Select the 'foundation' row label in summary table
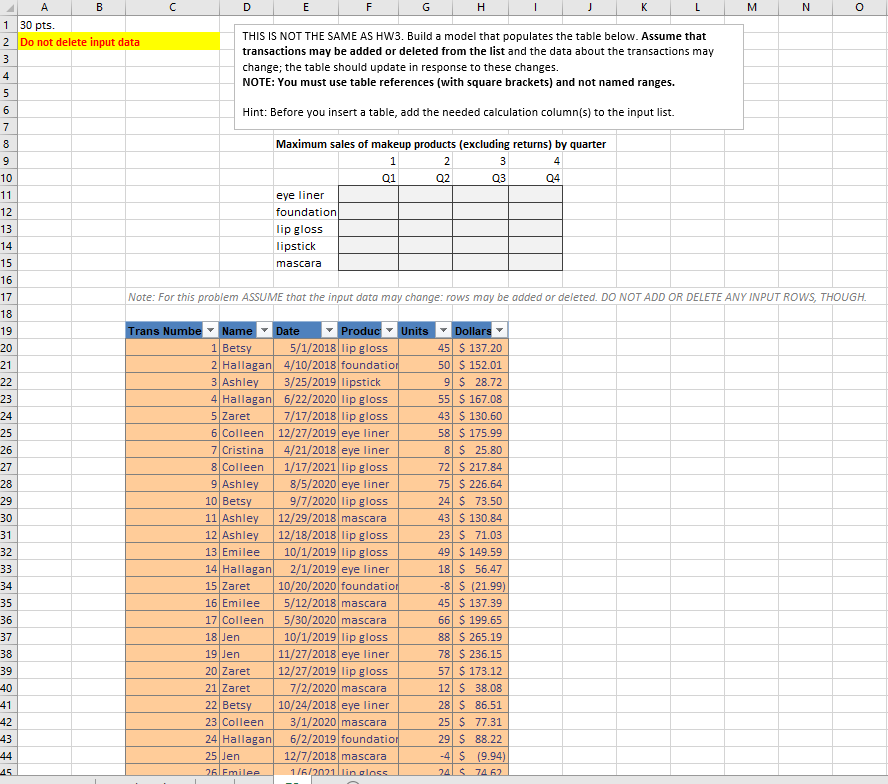This screenshot has width=888, height=784. [x=306, y=212]
